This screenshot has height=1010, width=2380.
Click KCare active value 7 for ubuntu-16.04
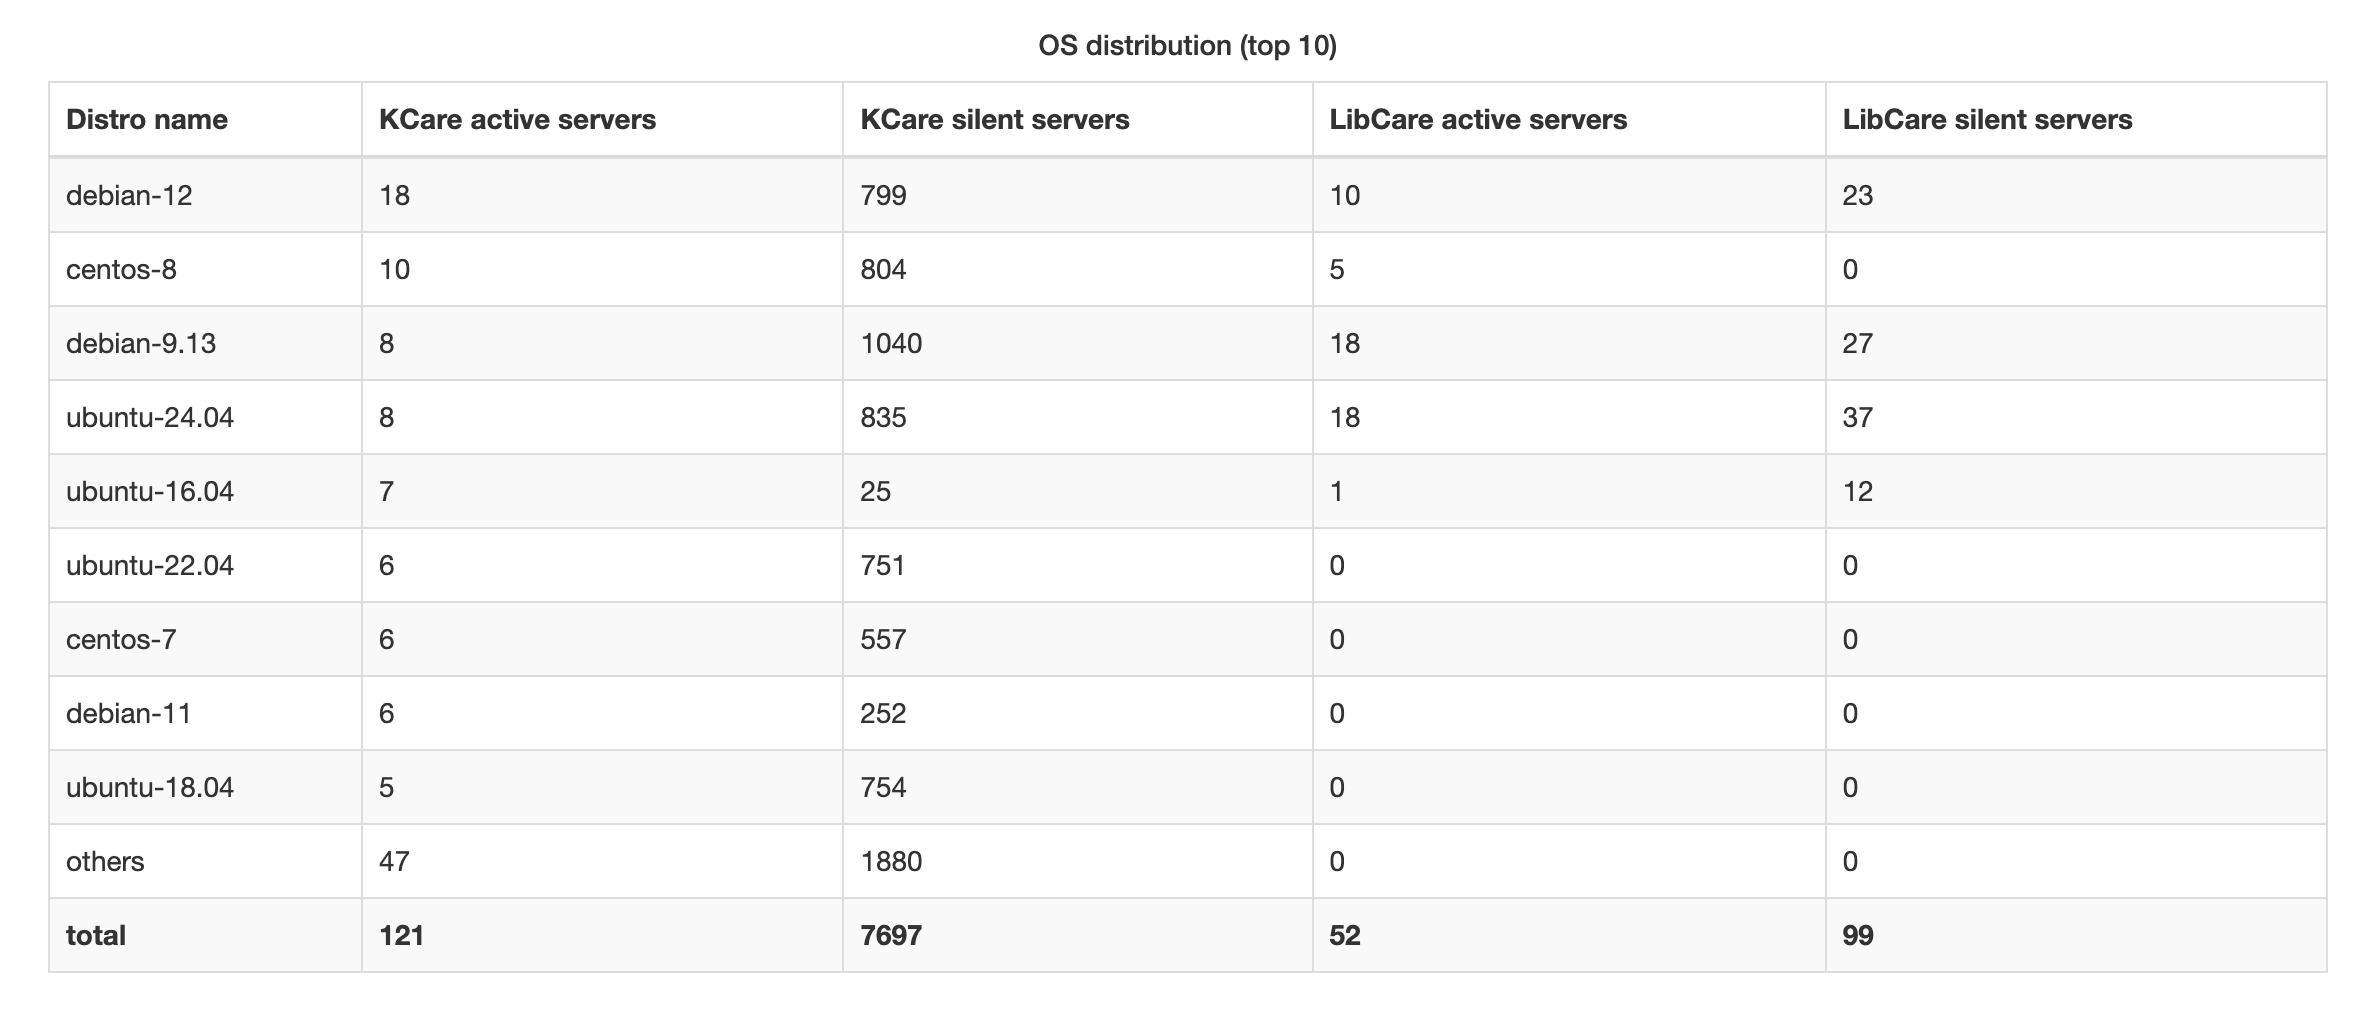387,491
